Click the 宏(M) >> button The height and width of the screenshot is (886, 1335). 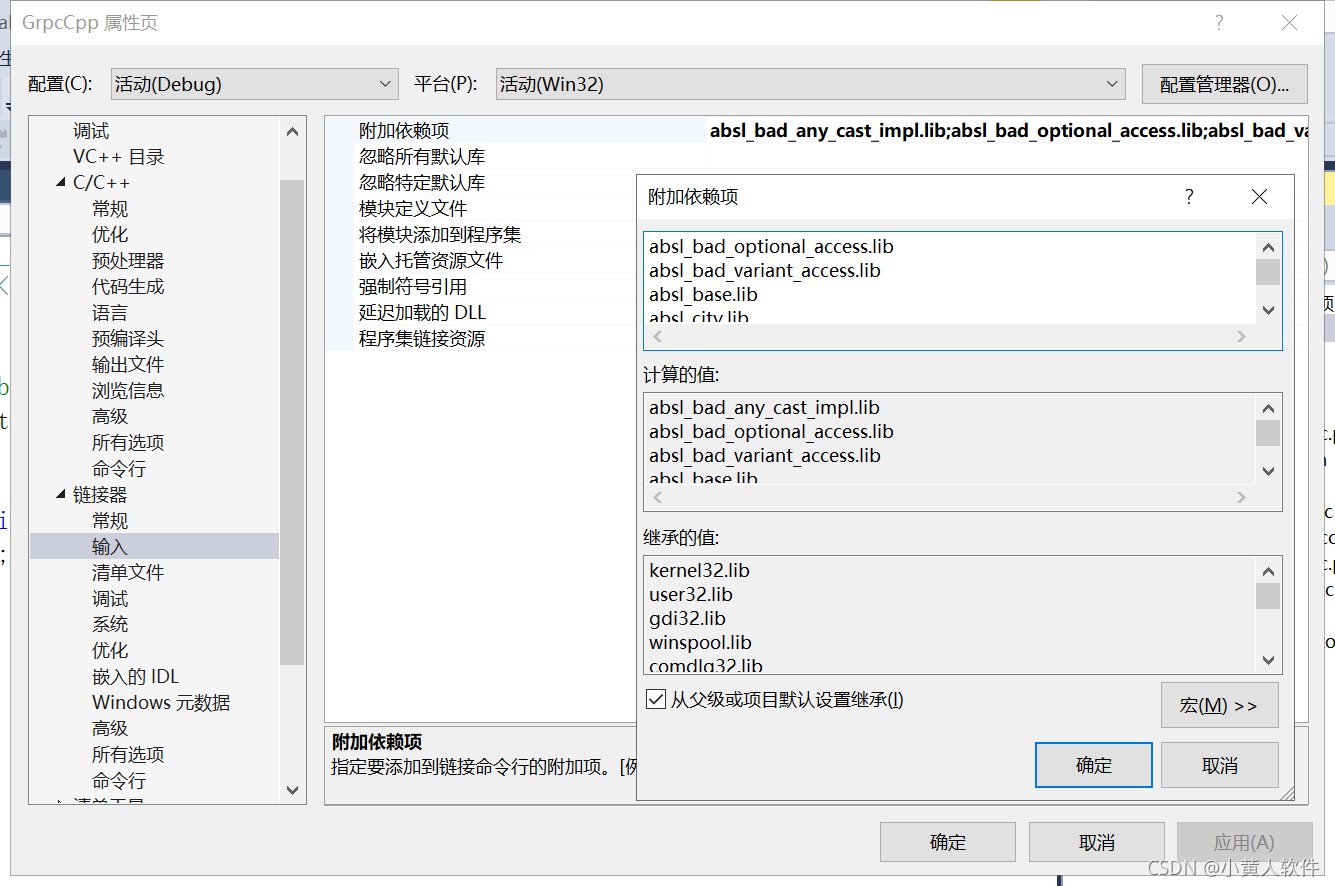1219,705
